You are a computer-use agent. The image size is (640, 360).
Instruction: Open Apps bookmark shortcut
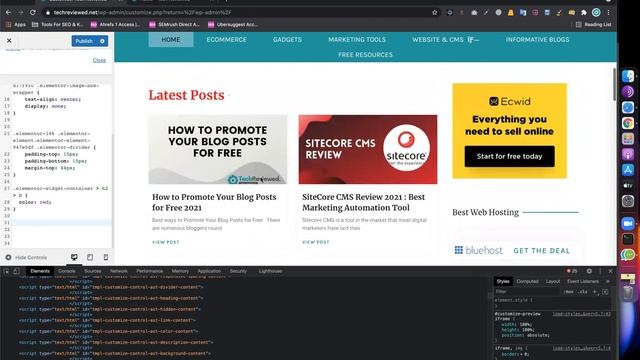(x=16, y=24)
